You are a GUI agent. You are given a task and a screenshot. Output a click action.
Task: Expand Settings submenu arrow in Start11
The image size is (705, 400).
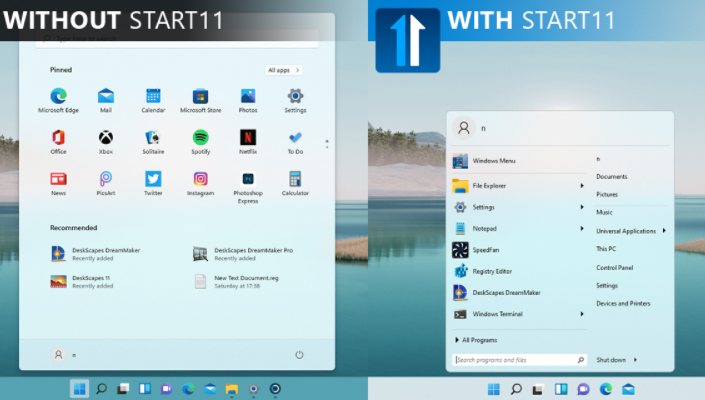tap(582, 207)
